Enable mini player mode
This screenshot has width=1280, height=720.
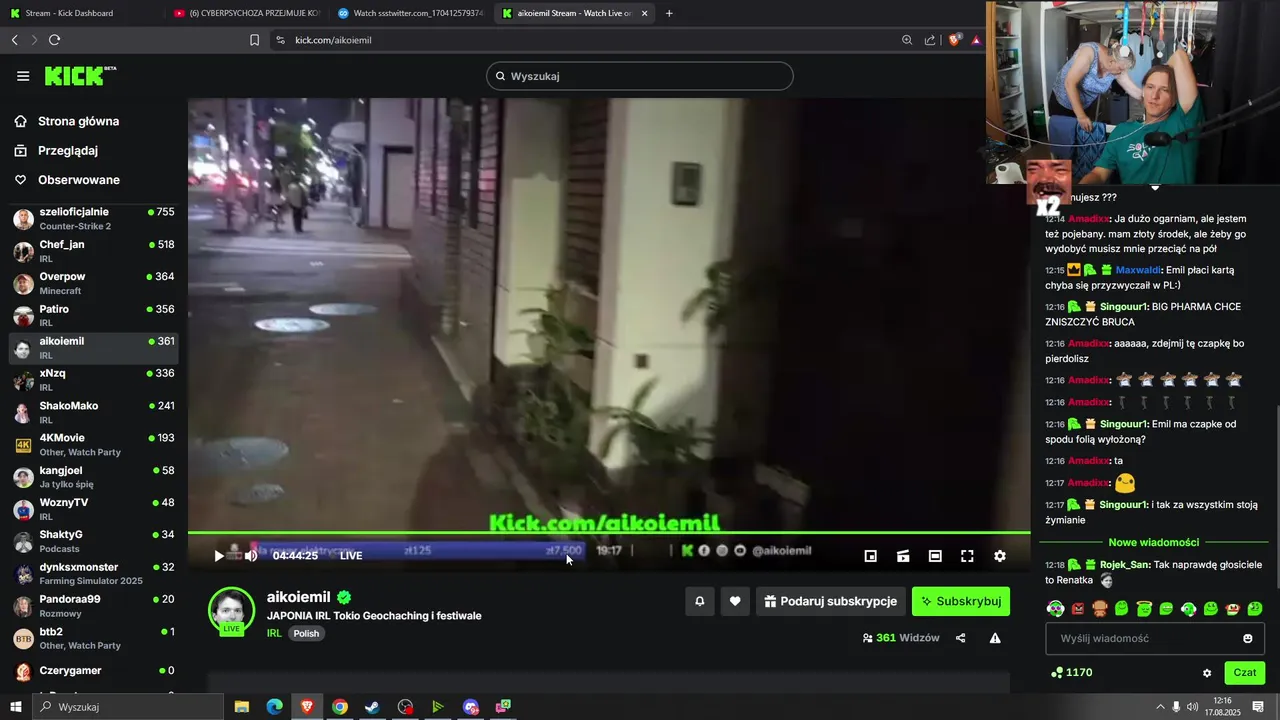click(x=870, y=556)
